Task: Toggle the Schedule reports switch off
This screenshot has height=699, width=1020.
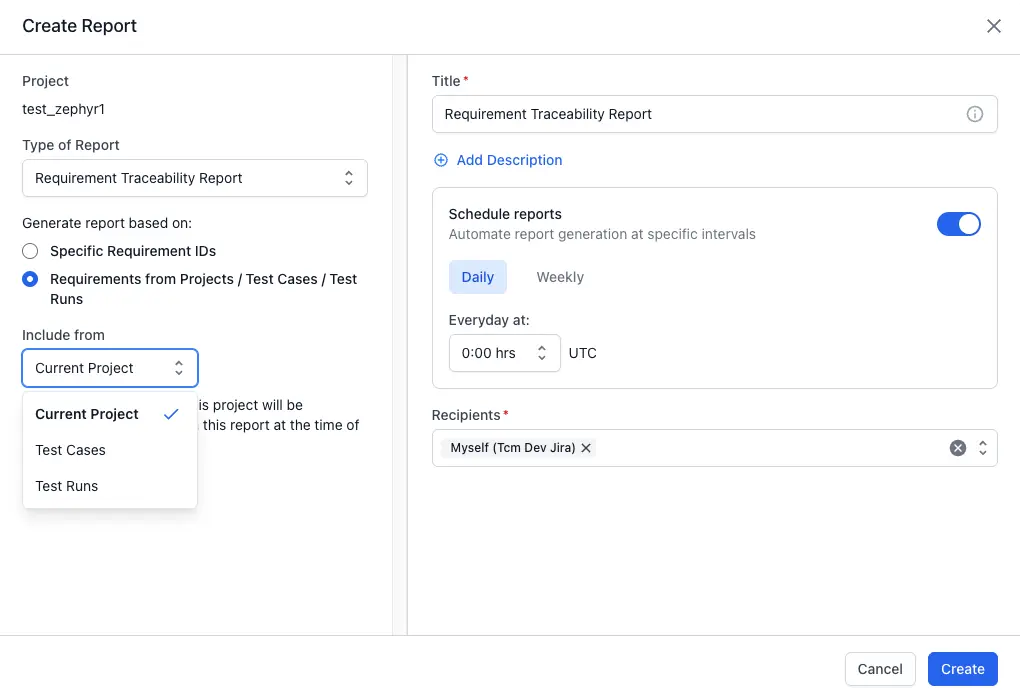Action: pyautogui.click(x=958, y=224)
